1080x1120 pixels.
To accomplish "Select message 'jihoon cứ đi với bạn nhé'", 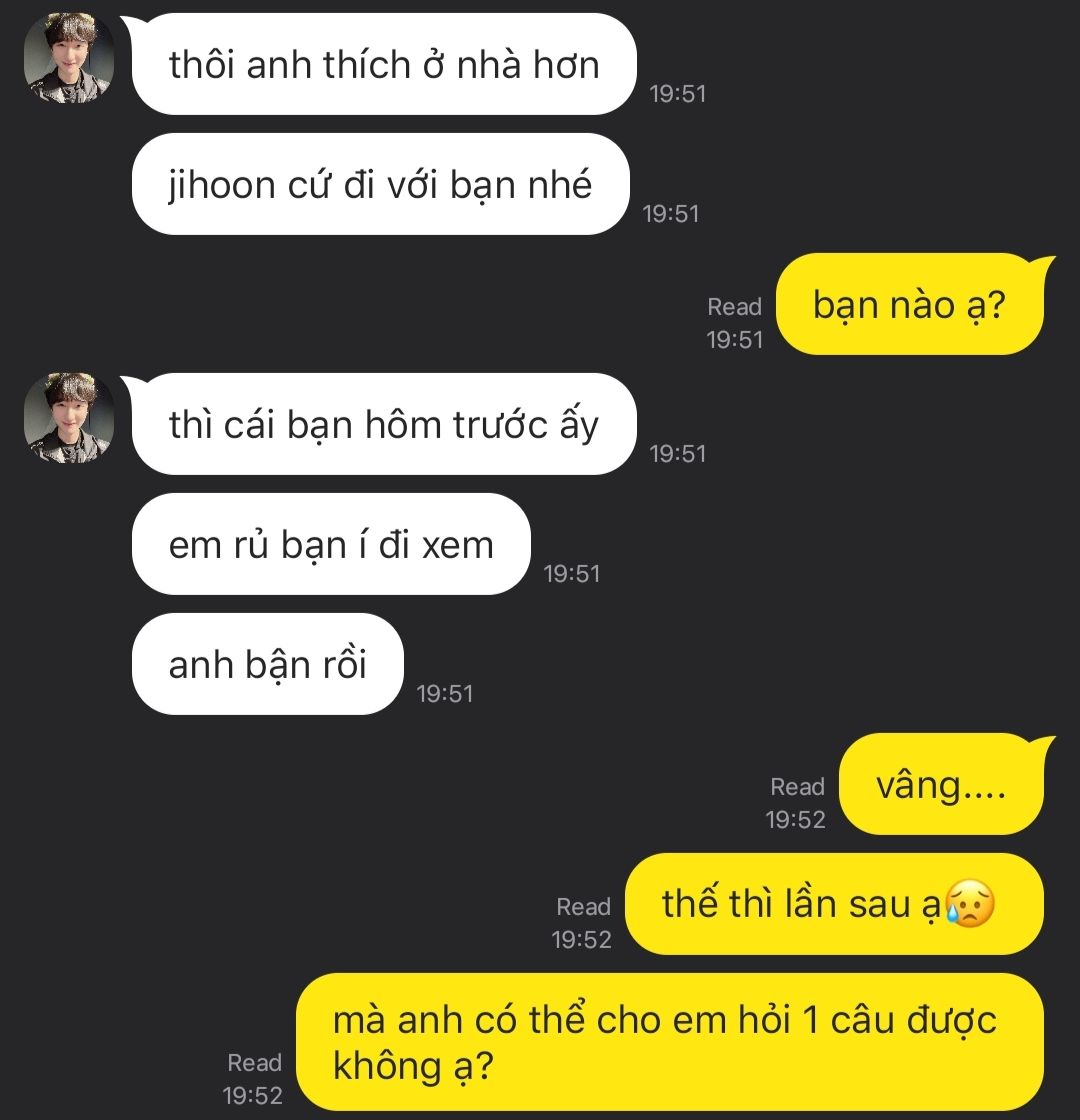I will (381, 184).
